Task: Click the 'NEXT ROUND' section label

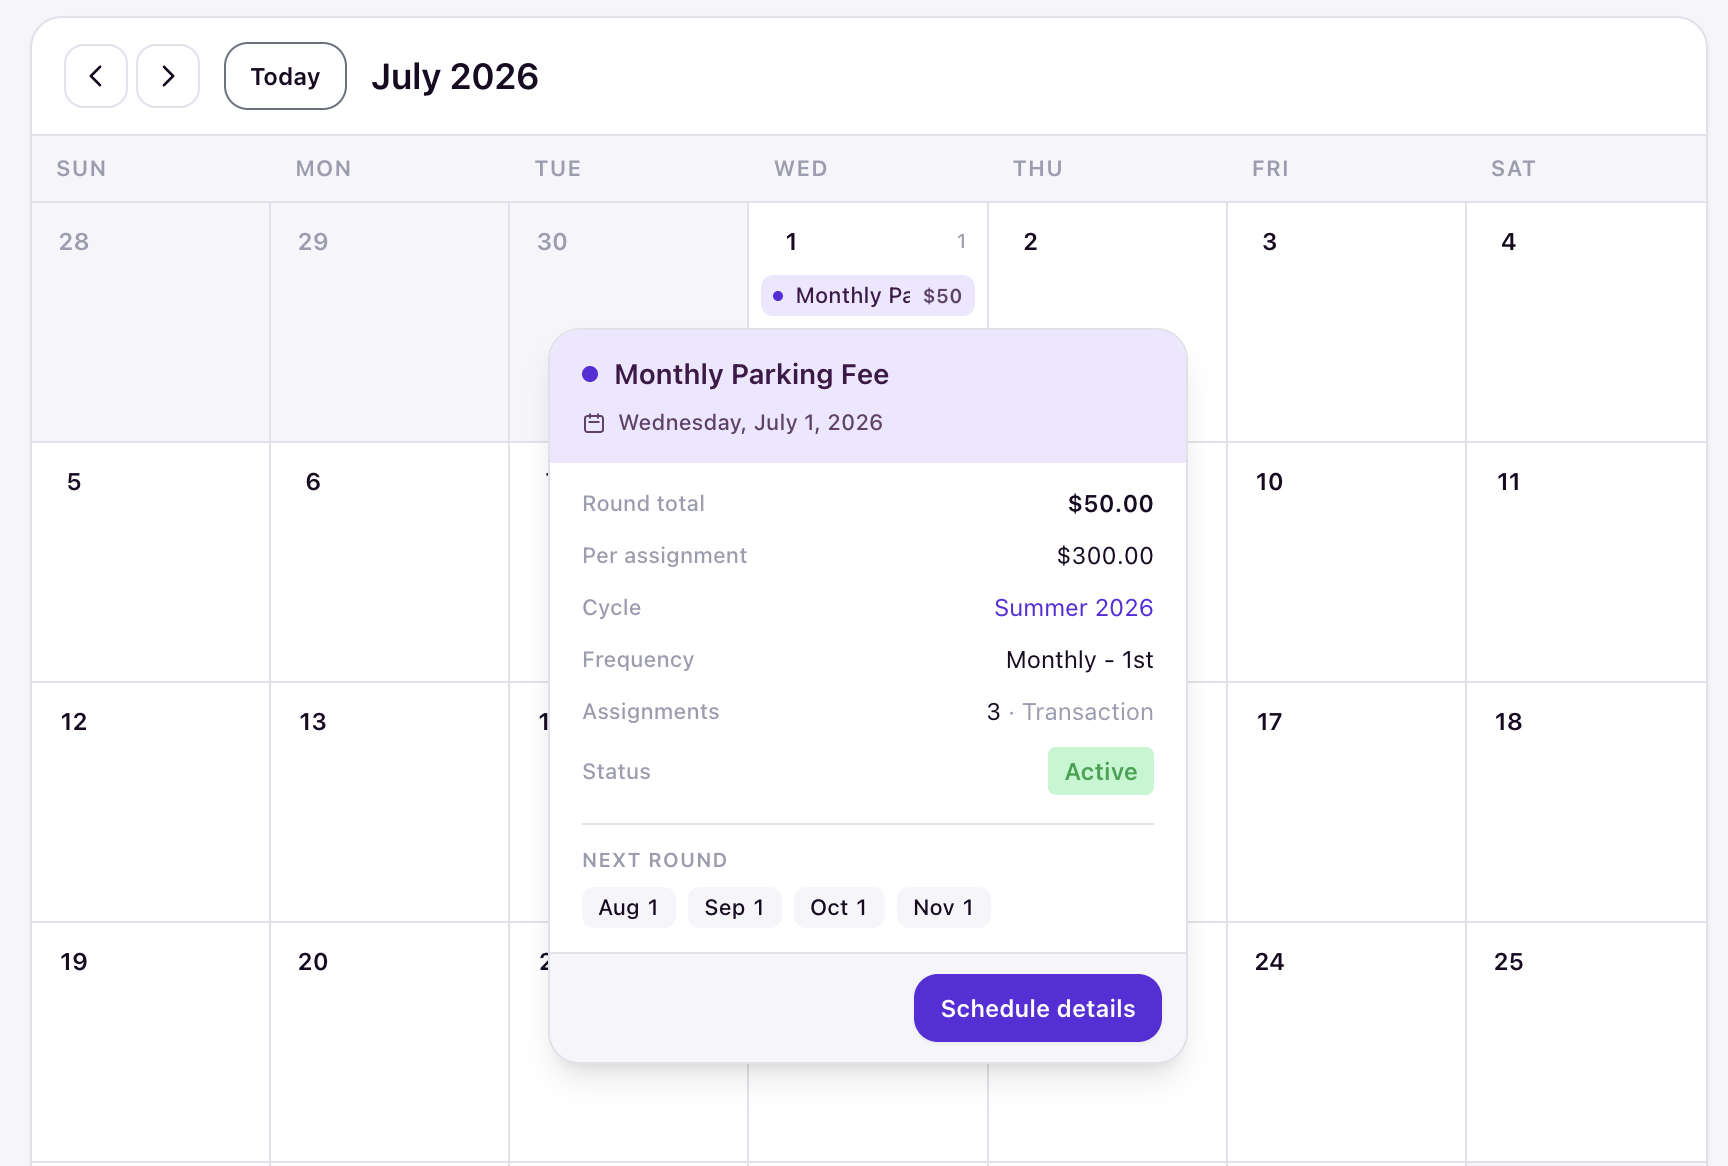Action: [655, 860]
